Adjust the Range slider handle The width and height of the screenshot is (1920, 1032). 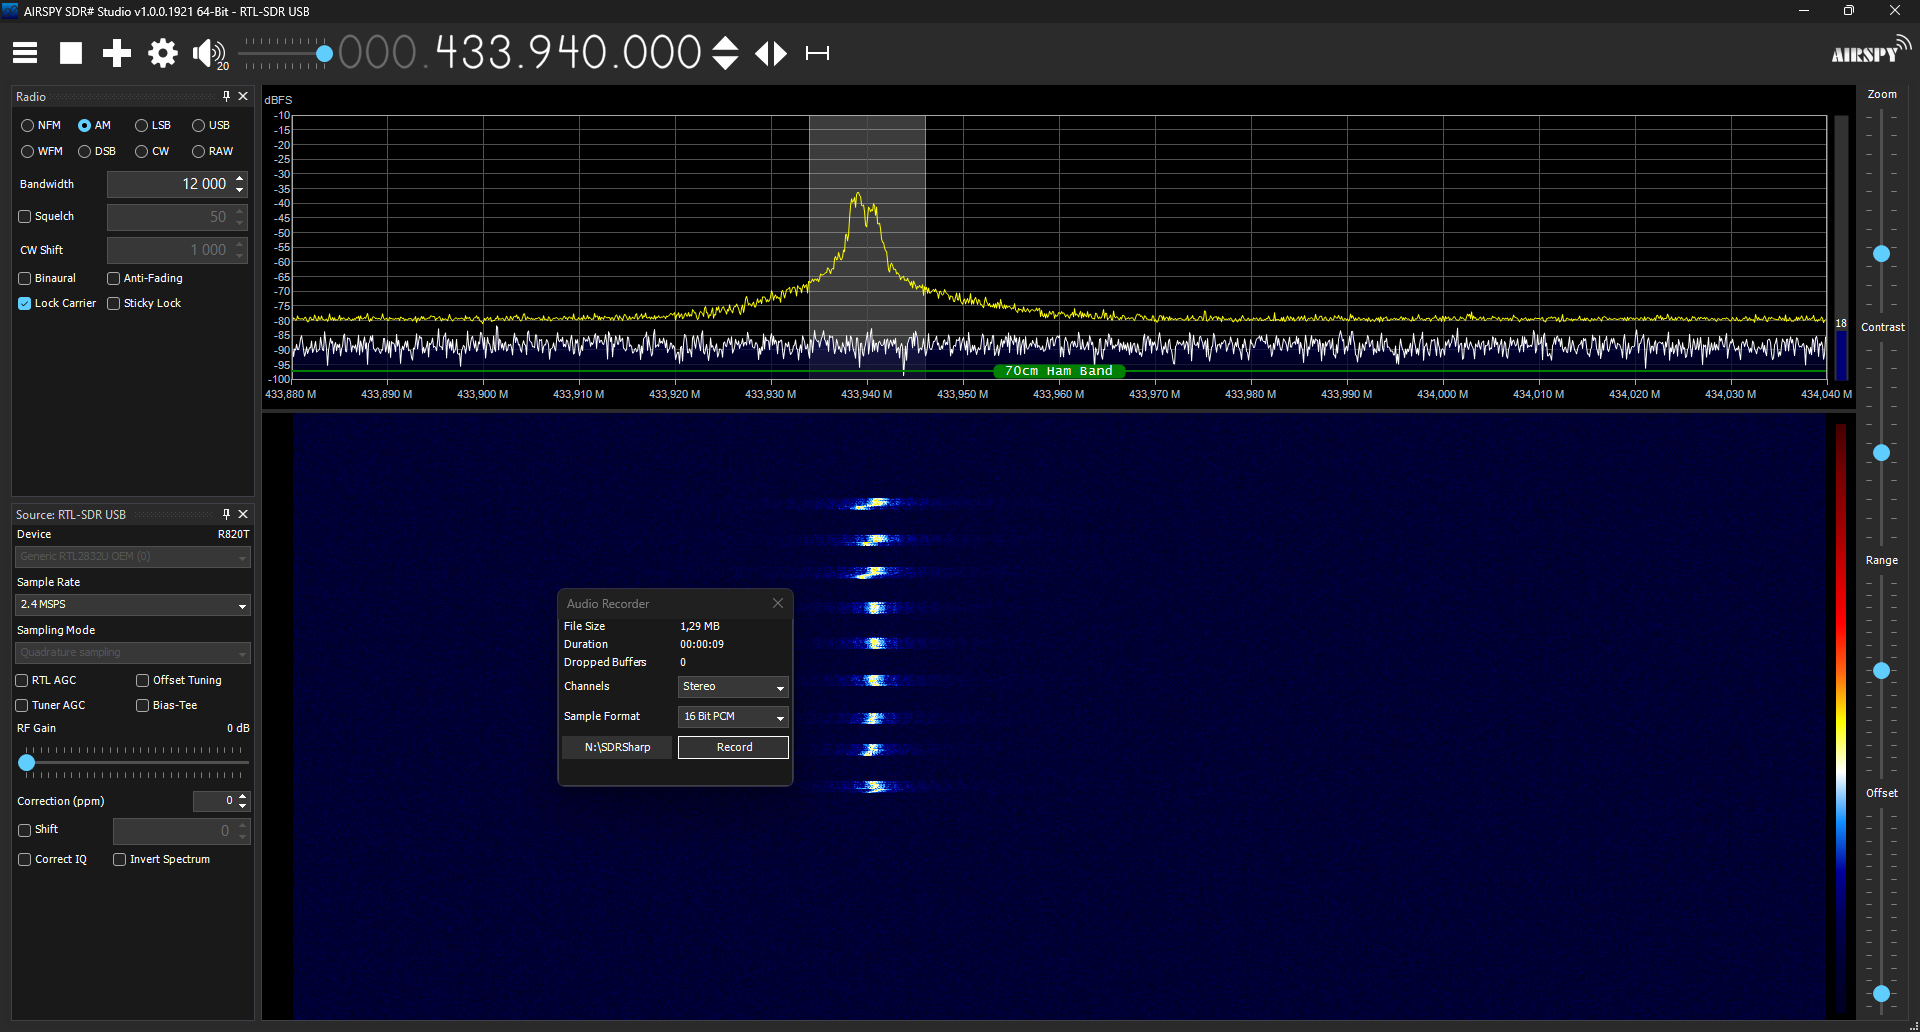1881,671
